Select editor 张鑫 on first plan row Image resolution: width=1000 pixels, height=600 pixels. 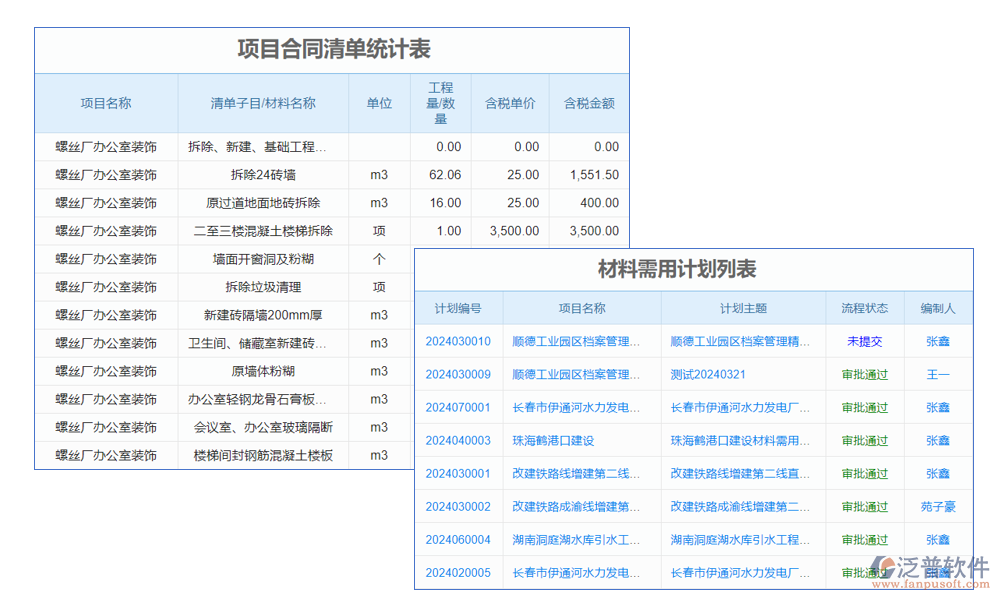(937, 341)
